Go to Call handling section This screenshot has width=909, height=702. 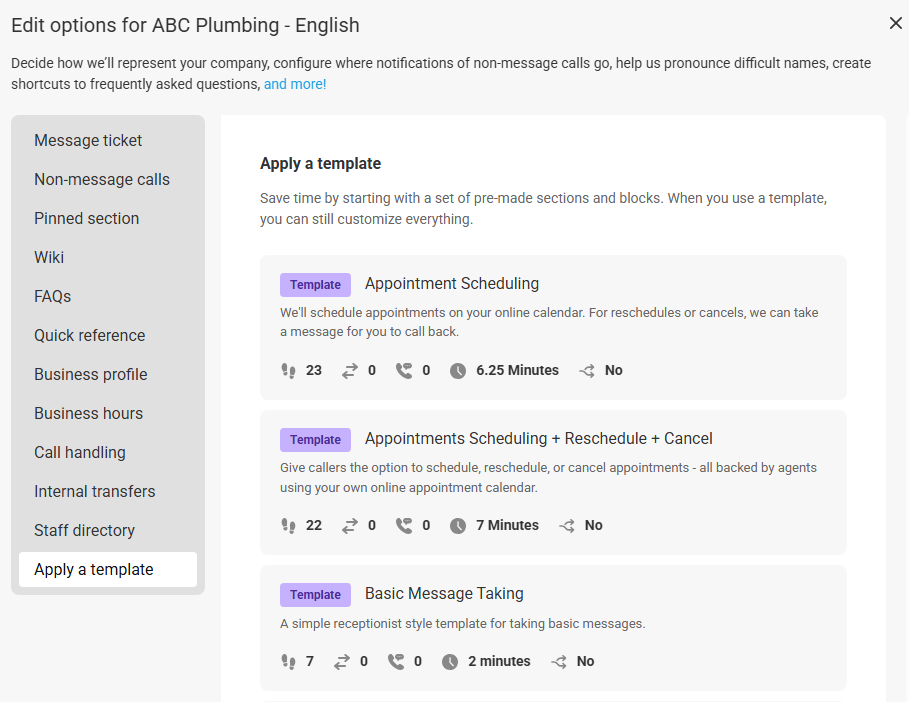[108, 452]
